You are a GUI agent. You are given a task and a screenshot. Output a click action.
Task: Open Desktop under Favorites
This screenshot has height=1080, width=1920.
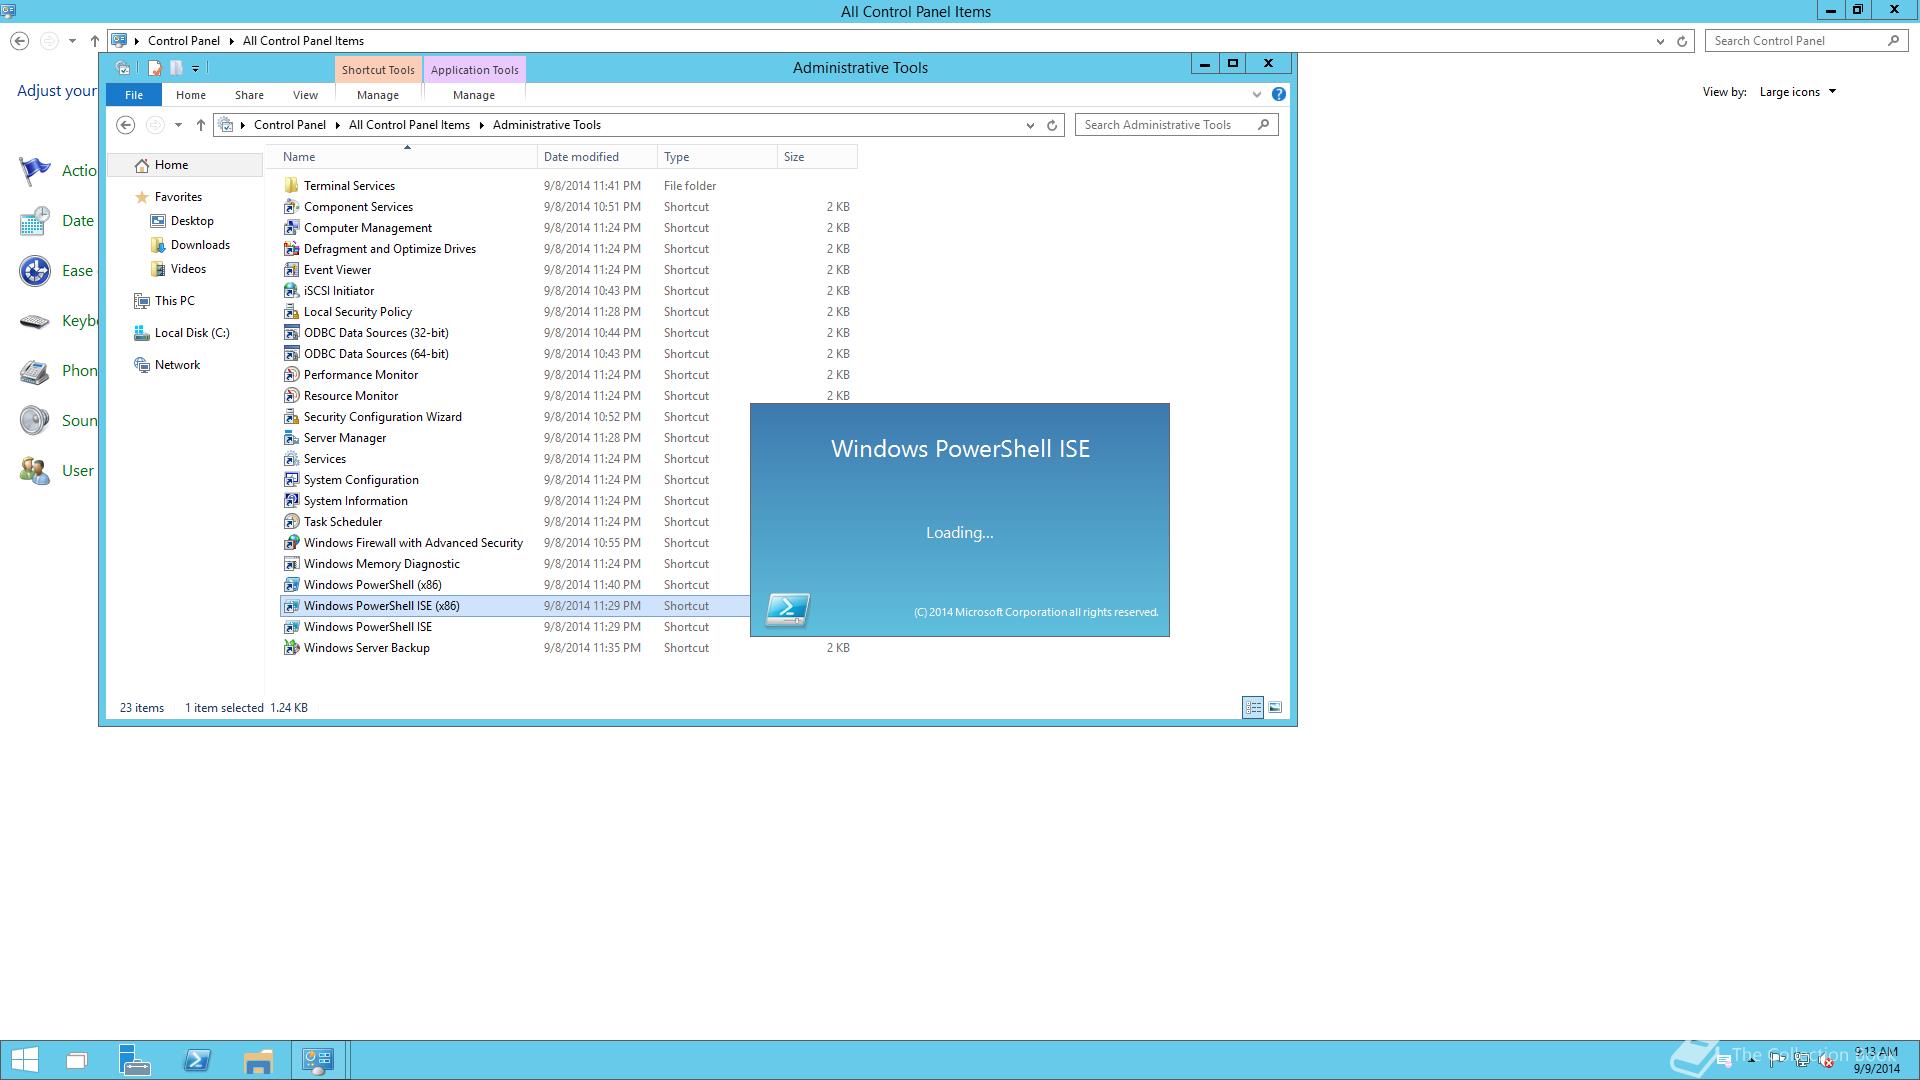(x=192, y=221)
